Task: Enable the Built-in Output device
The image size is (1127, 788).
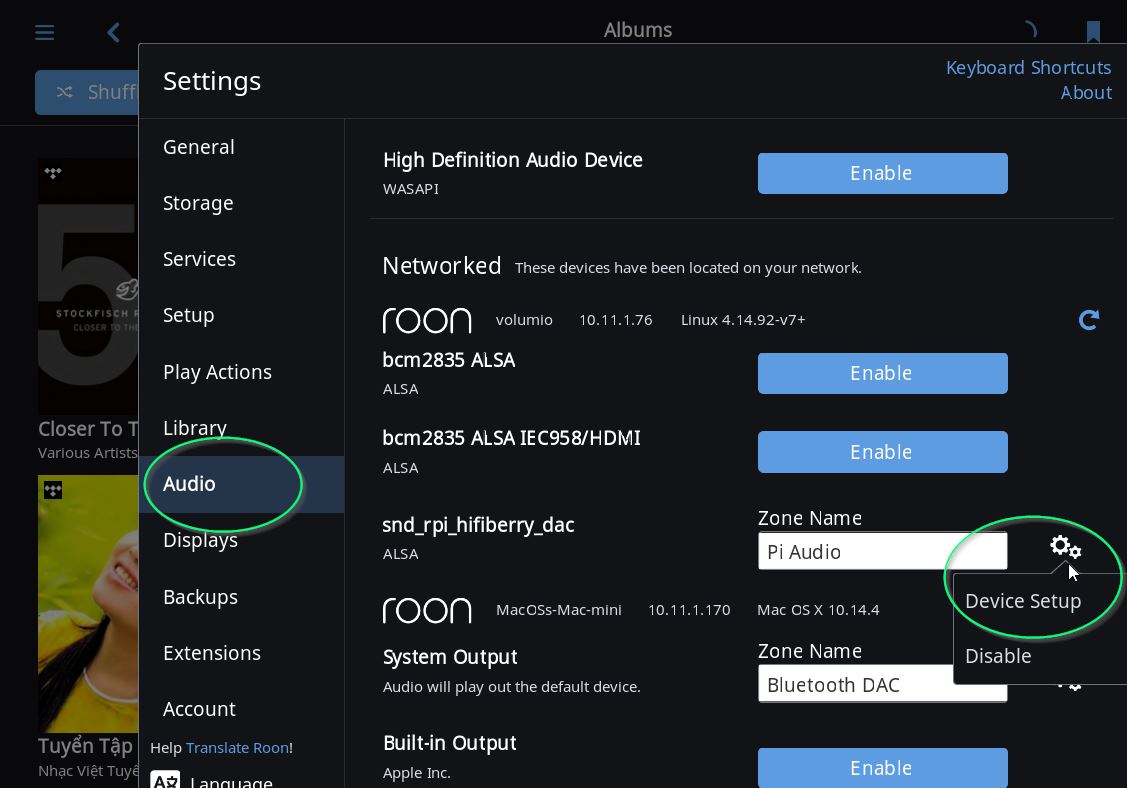Action: 883,768
